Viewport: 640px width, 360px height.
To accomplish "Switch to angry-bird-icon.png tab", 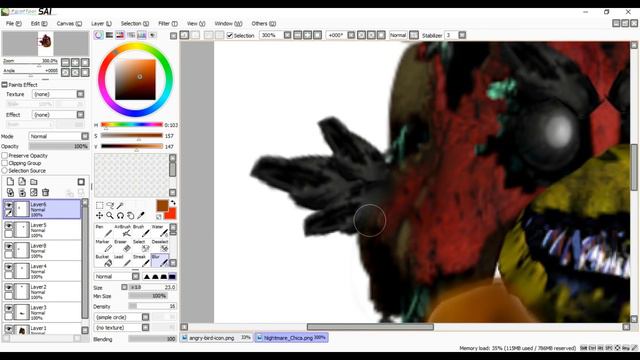I will (216, 338).
